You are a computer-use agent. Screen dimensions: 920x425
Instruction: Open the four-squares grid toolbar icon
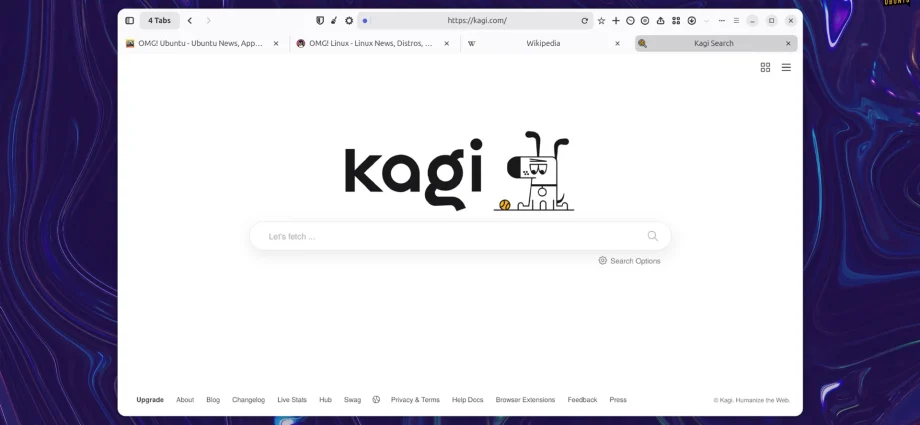tap(676, 21)
